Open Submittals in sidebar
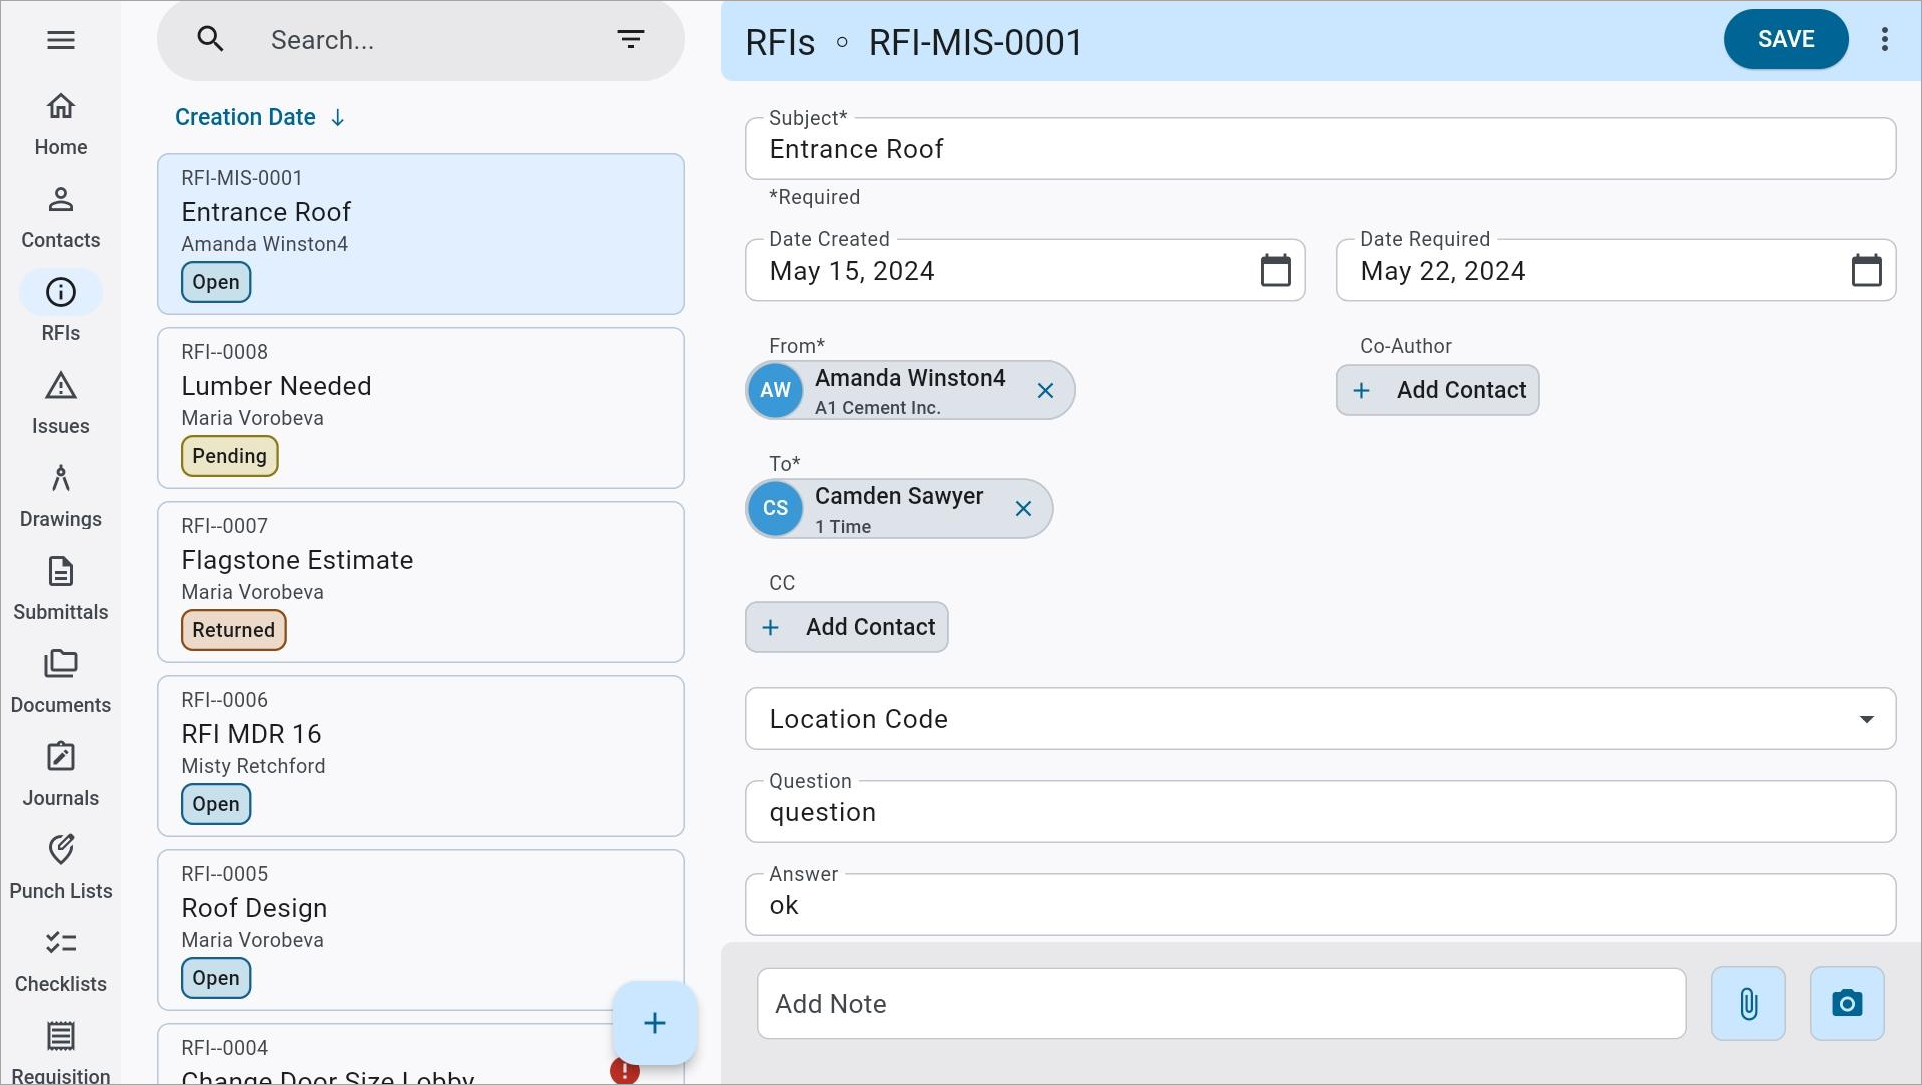Viewport: 1922px width, 1085px height. pos(61,589)
